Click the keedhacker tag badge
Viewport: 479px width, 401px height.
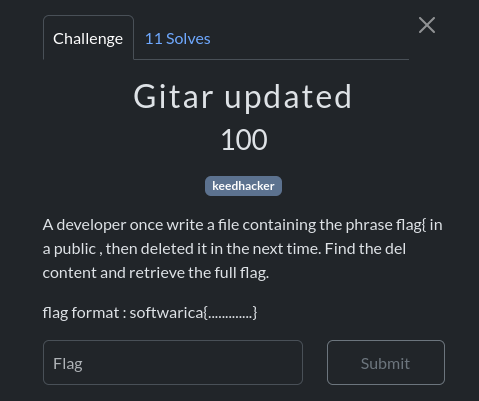click(x=243, y=186)
